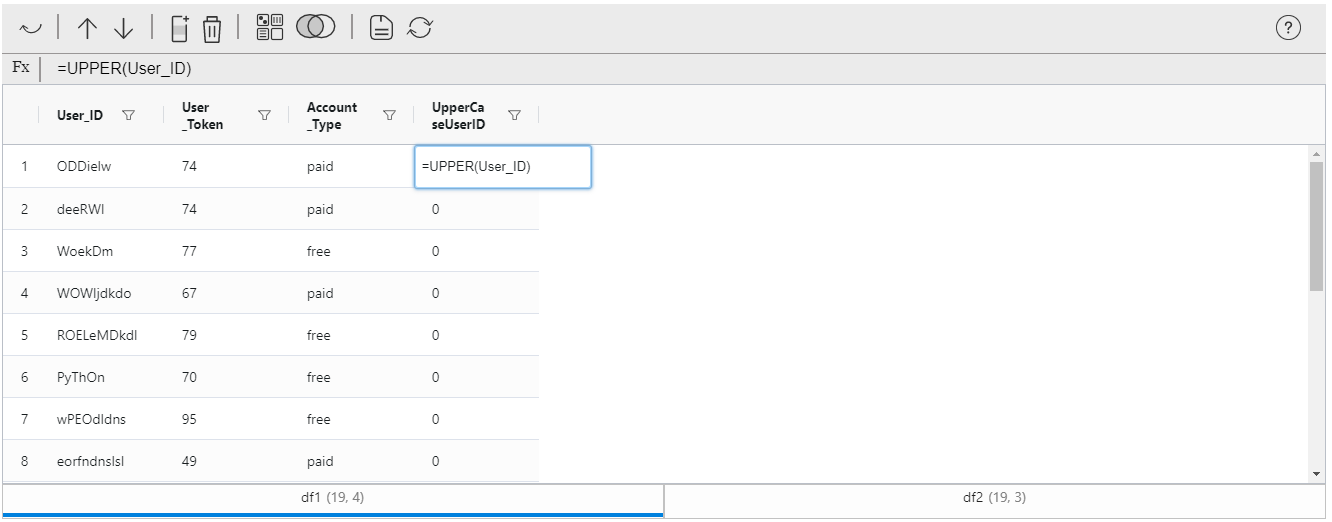
Task: Open the User_Token column filter
Action: pos(265,116)
